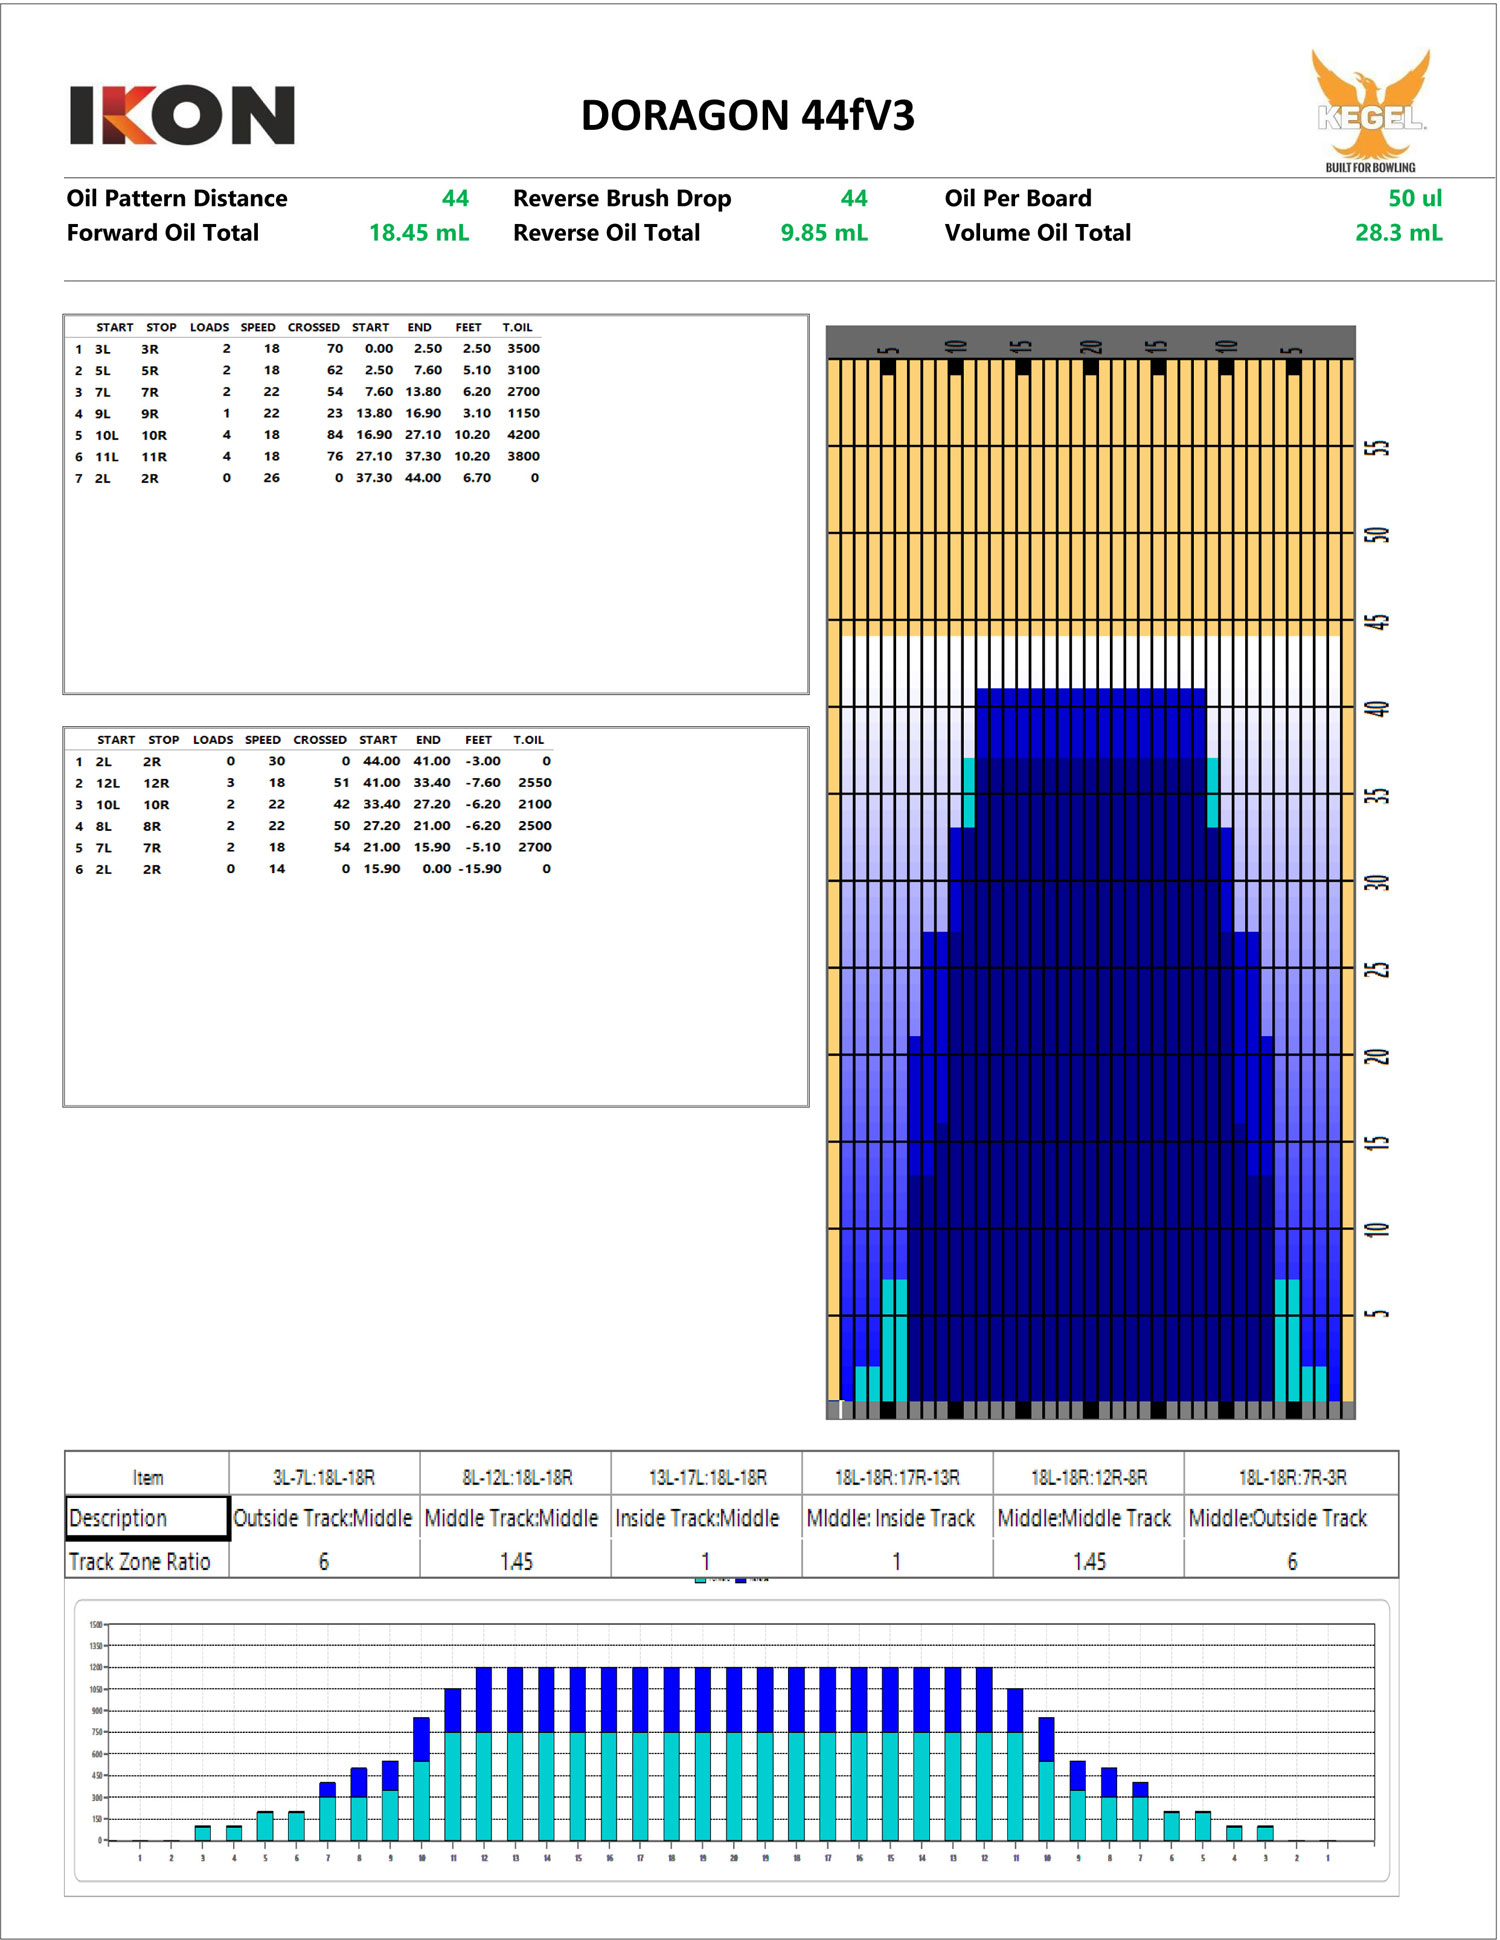Select the speed value 14
This screenshot has width=1500, height=1940.
277,869
